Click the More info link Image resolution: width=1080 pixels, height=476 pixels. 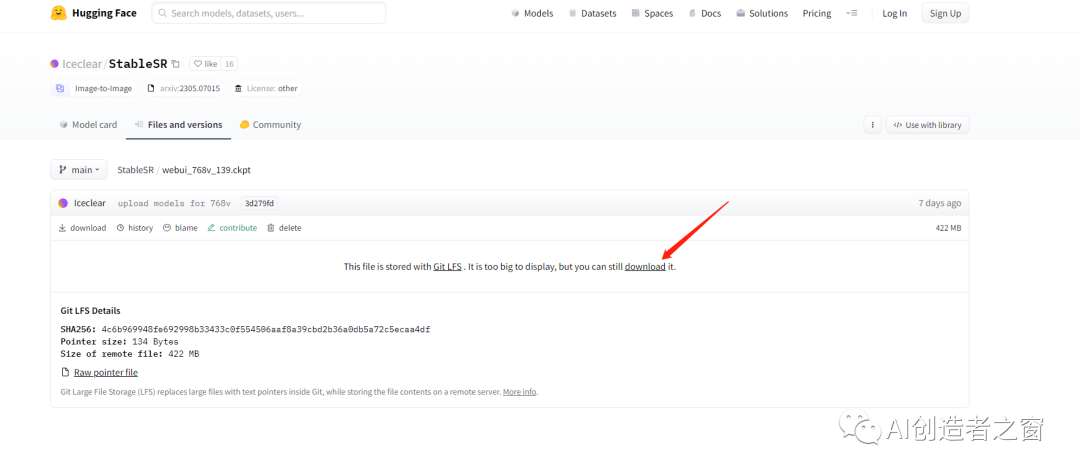[519, 391]
